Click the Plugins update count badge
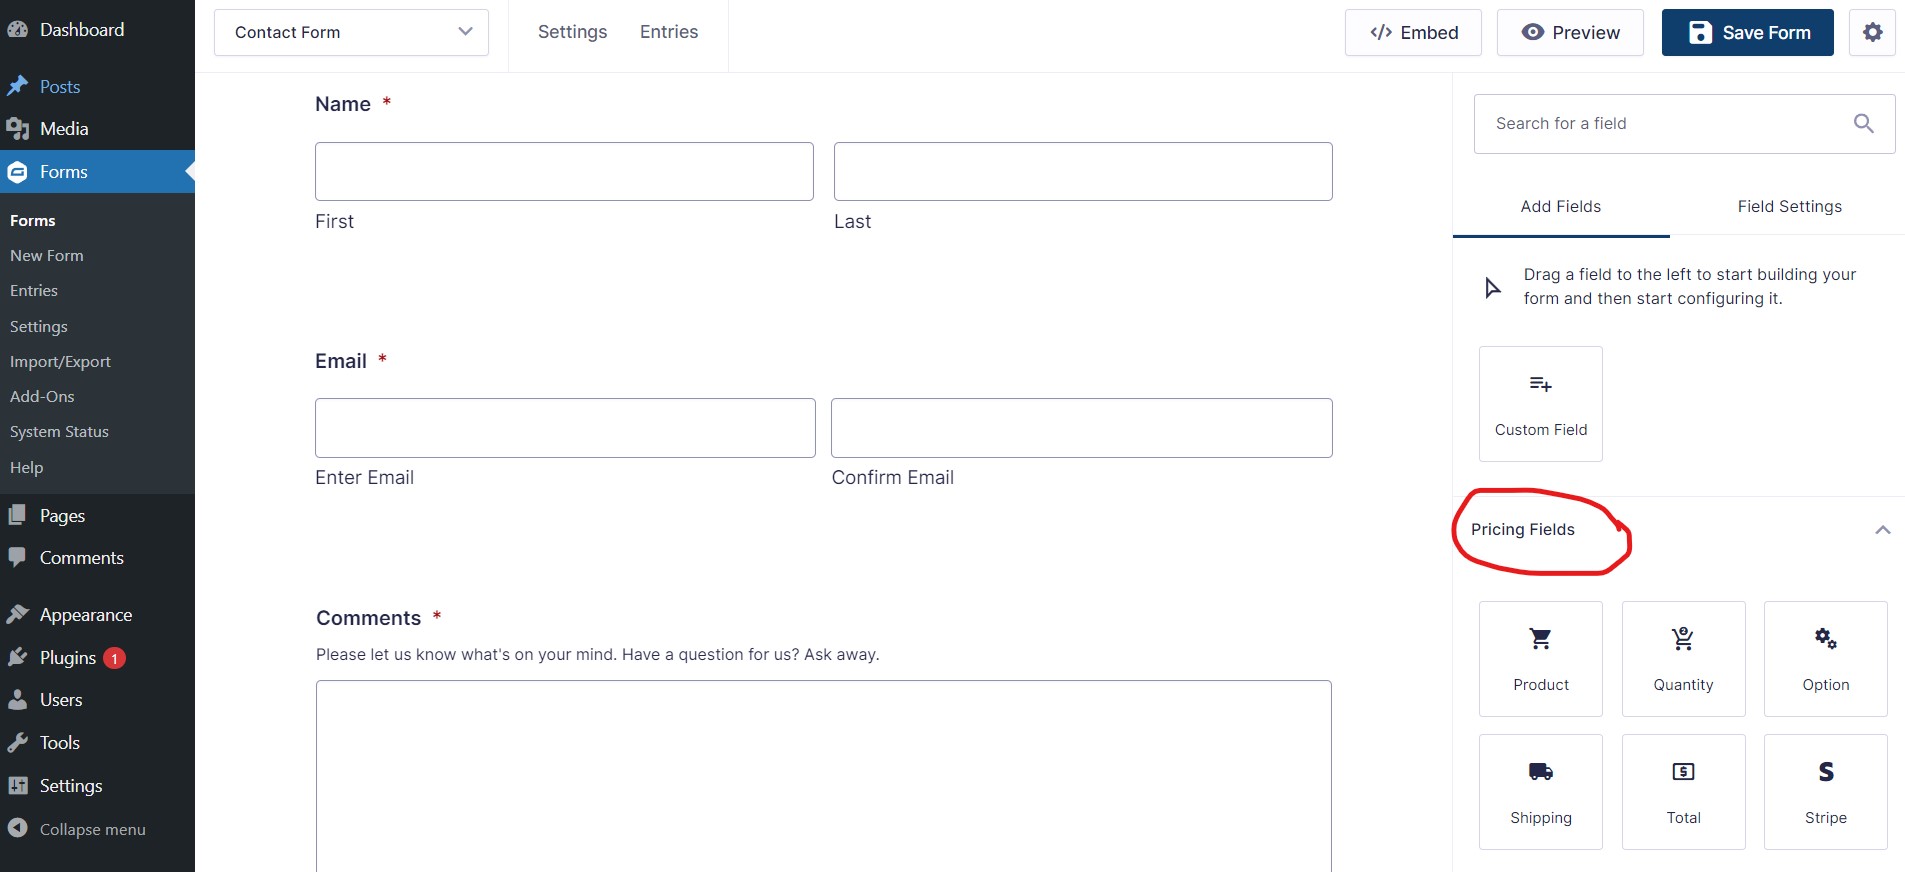This screenshot has height=872, width=1905. (x=115, y=658)
